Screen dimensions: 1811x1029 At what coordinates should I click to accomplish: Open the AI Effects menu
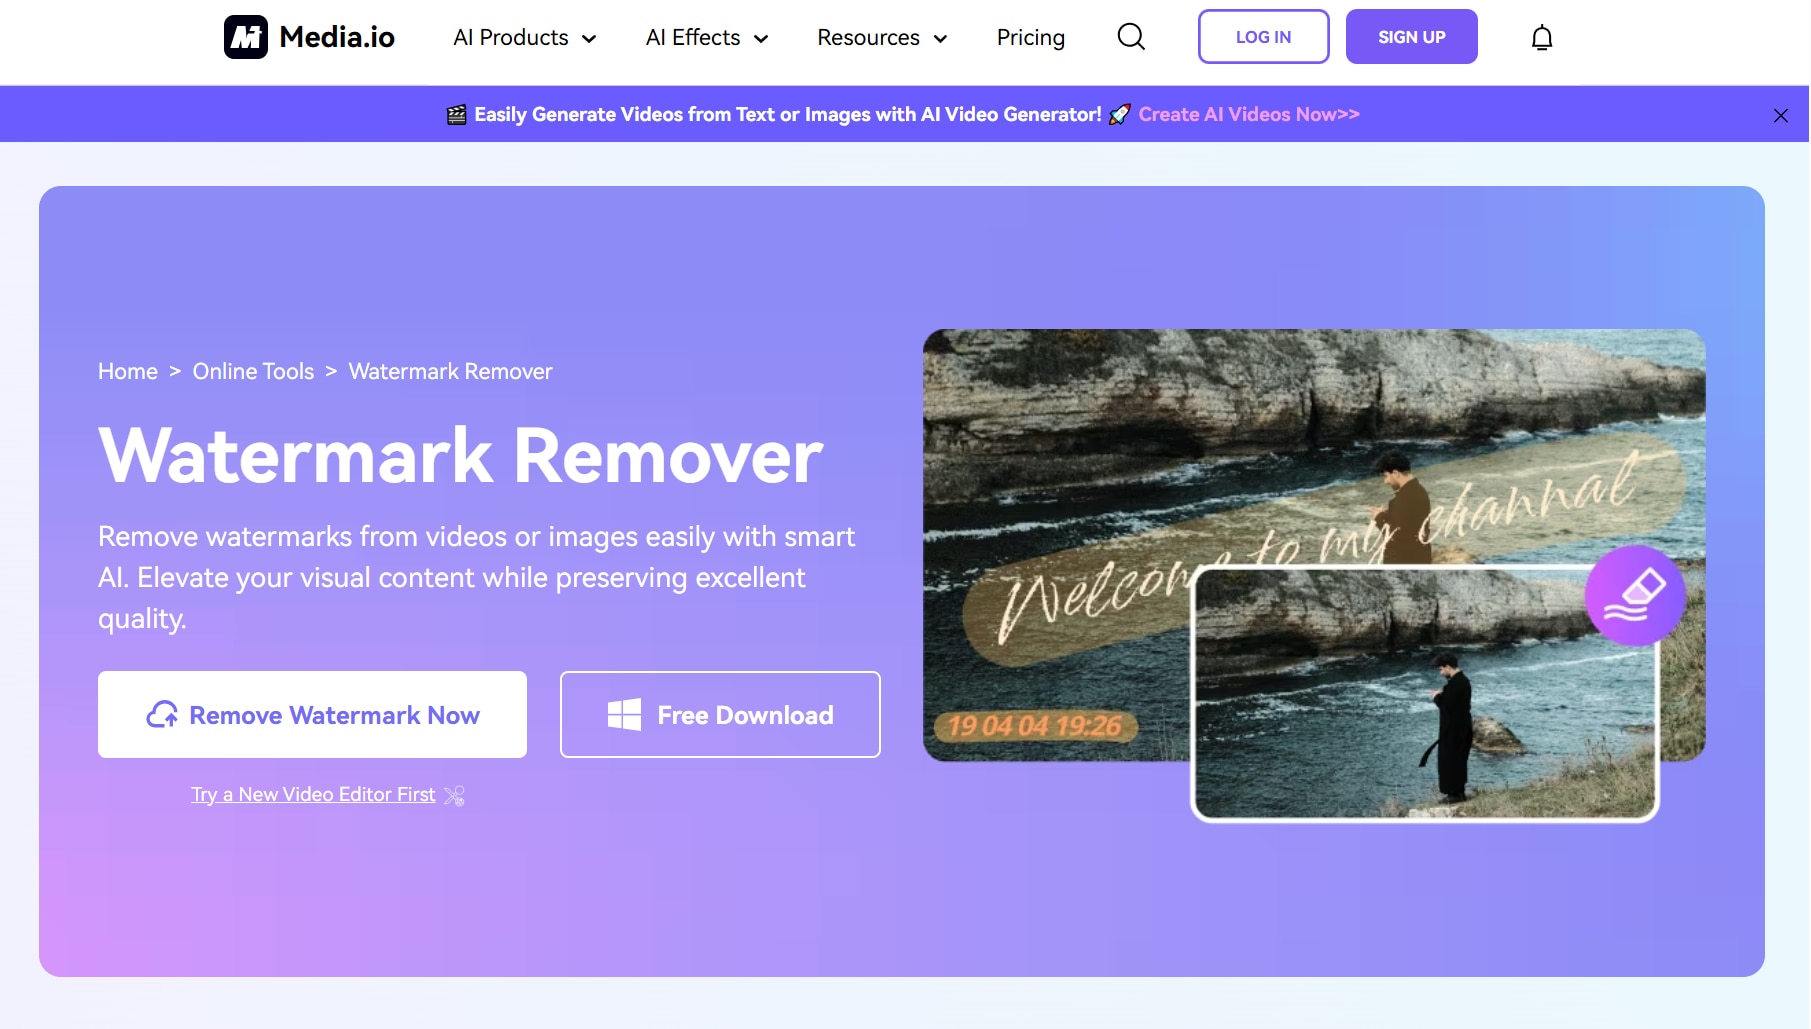point(706,37)
